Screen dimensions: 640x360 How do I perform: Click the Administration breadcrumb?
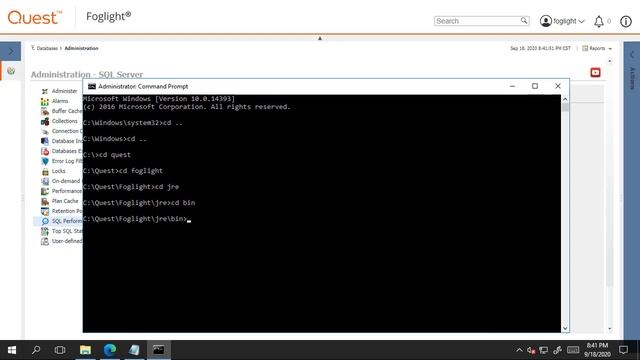tap(81, 48)
